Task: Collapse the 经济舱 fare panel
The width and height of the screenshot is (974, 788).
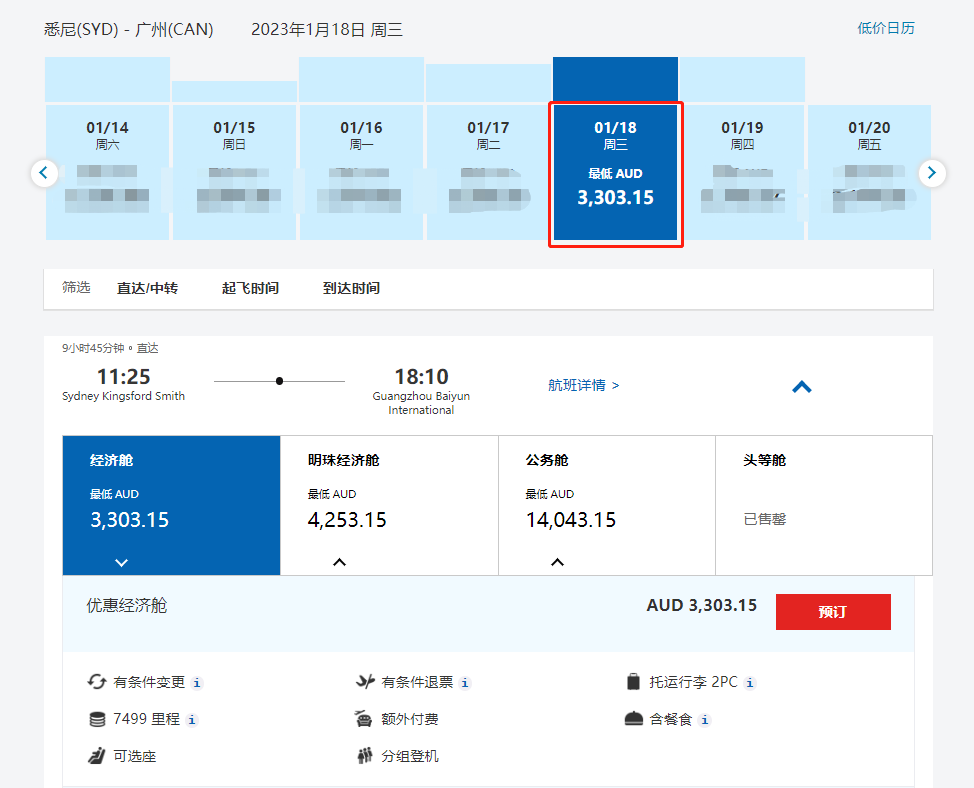Action: (x=121, y=562)
